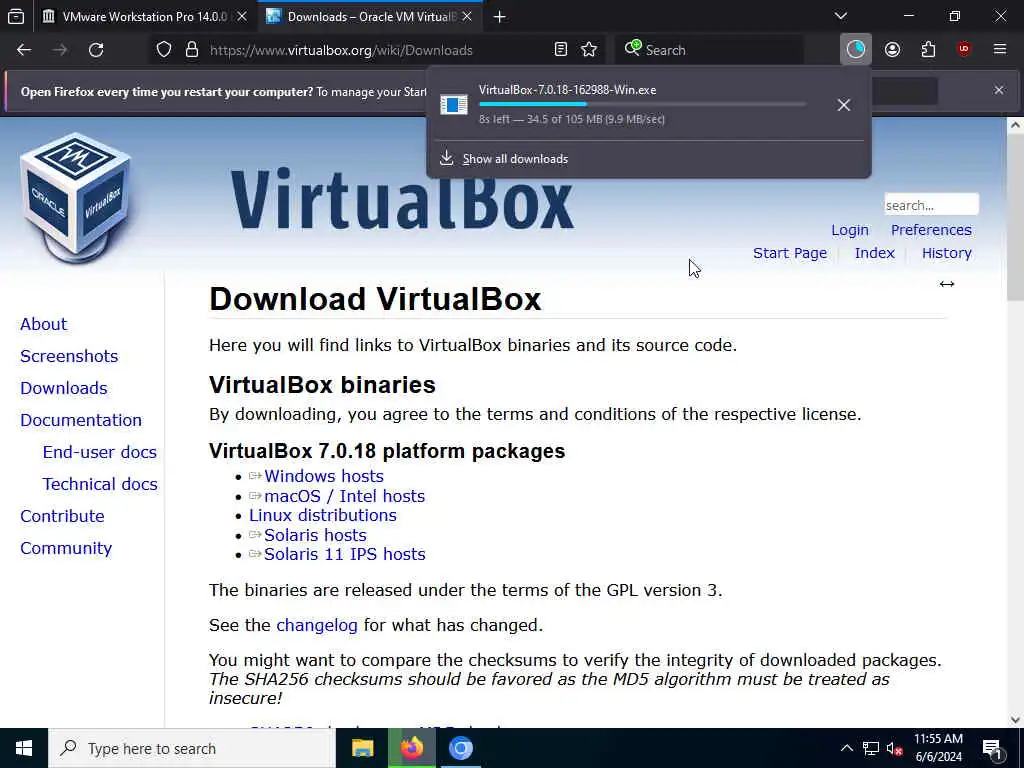Screen dimensions: 1024x768
Task: Open Community in the sidebar
Action: coord(65,548)
